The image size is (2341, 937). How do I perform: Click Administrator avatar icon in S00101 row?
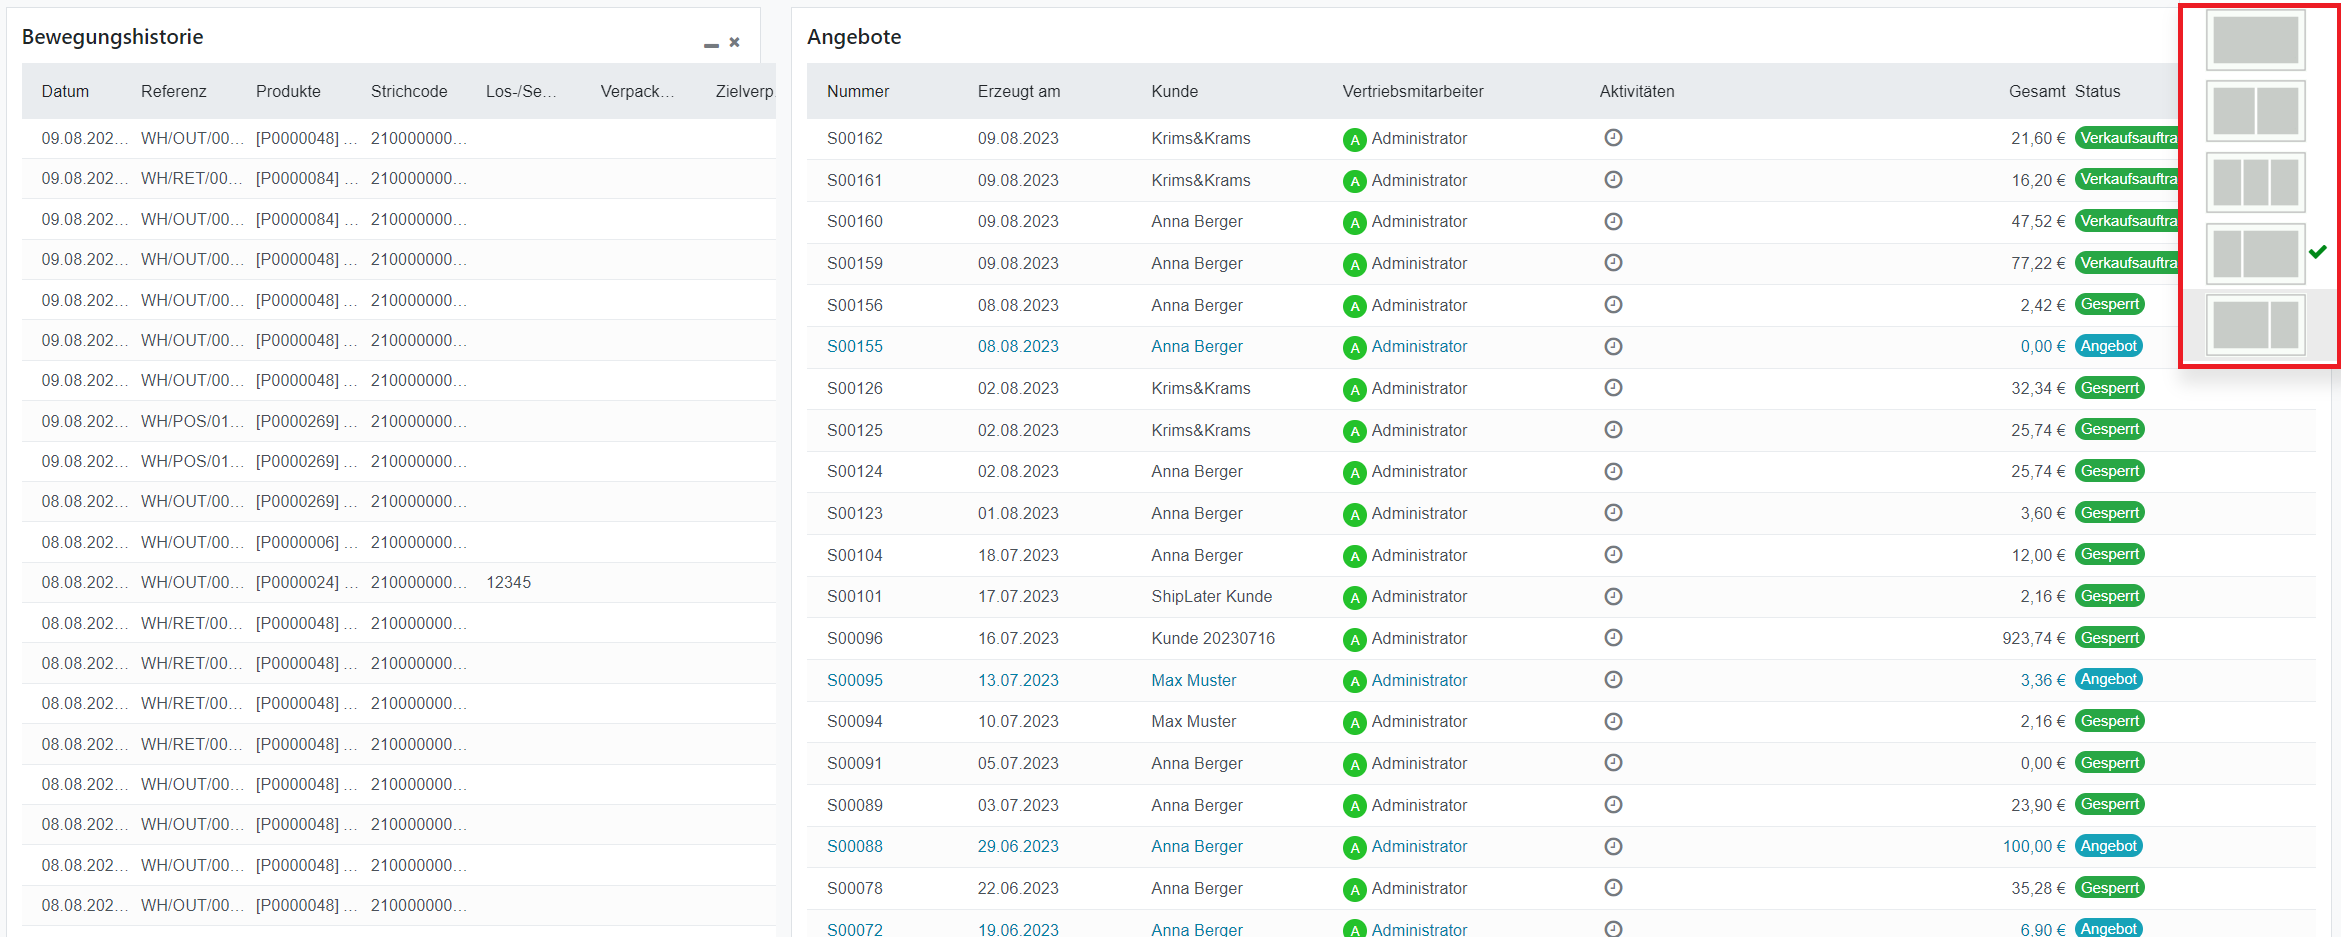pyautogui.click(x=1354, y=598)
